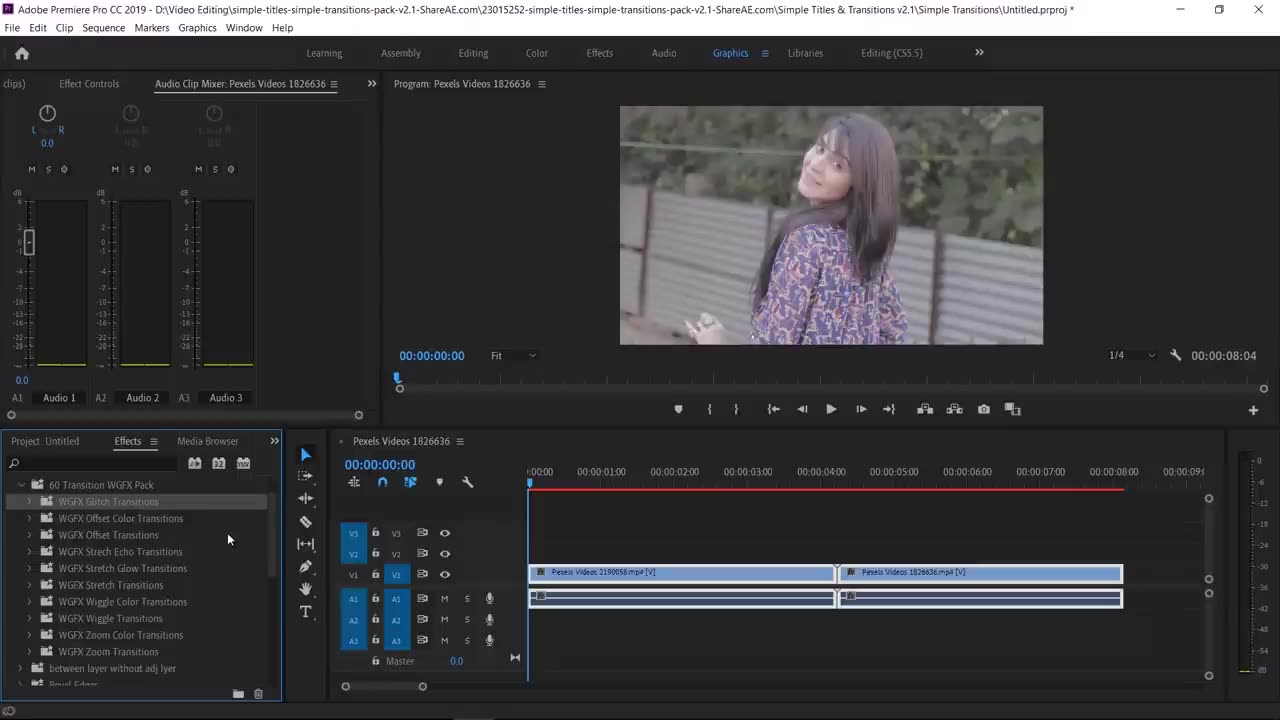
Task: Solo the A2 timeline track
Action: click(467, 620)
